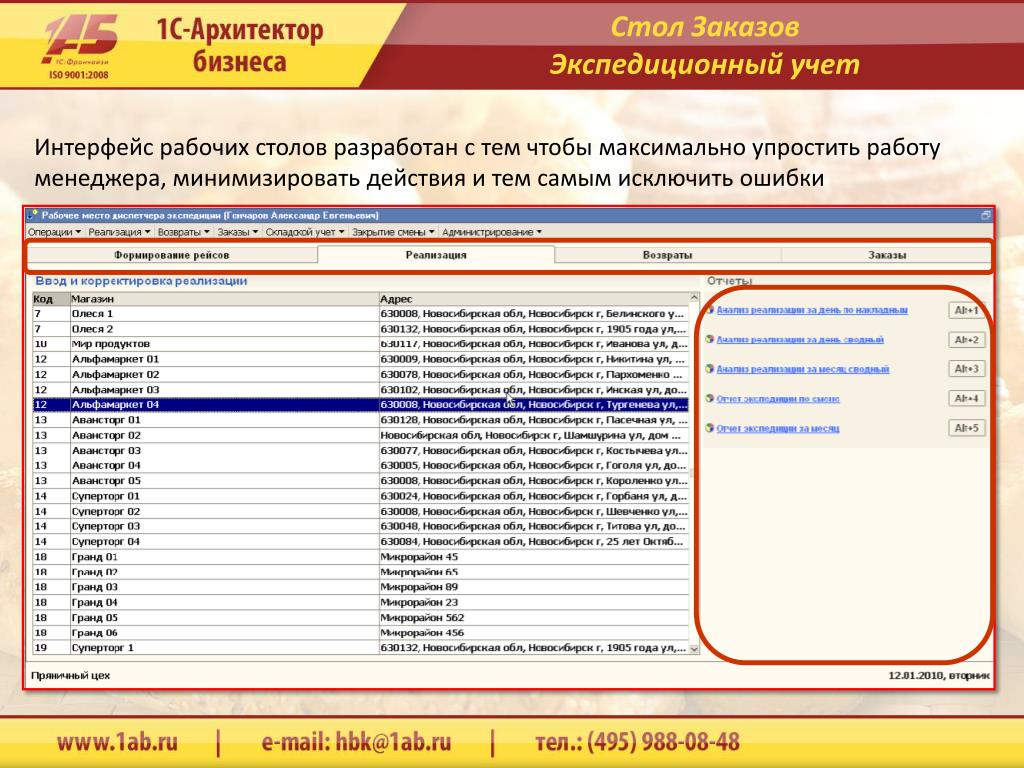Open 'Отчет экспедиции за месяц' link
Screen dimensions: 1024x768
778,428
